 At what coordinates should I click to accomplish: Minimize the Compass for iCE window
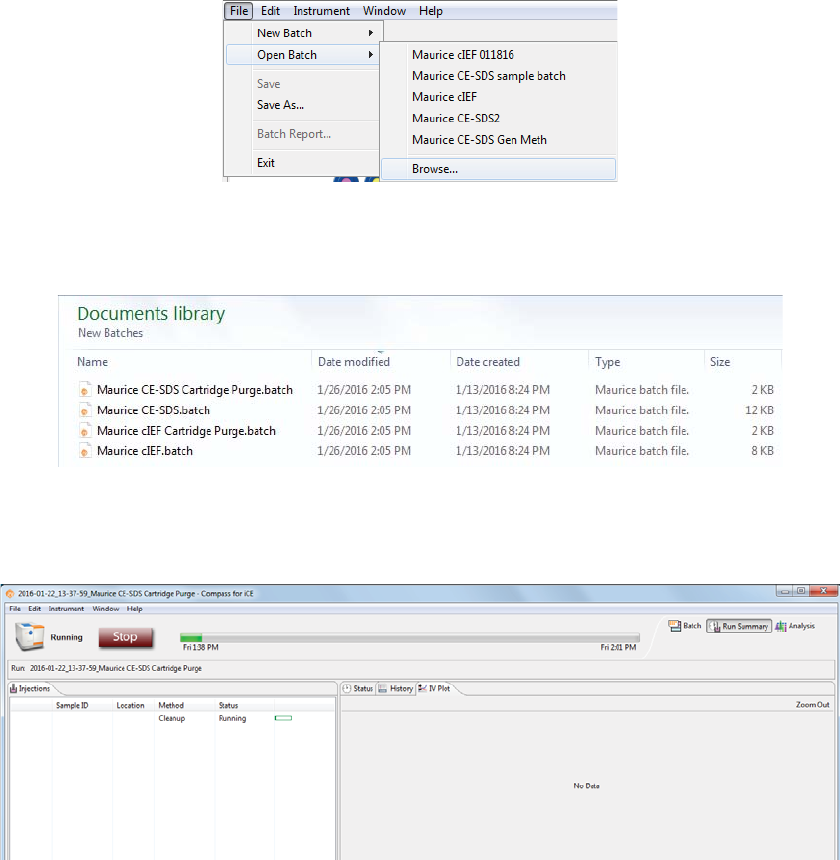(785, 591)
